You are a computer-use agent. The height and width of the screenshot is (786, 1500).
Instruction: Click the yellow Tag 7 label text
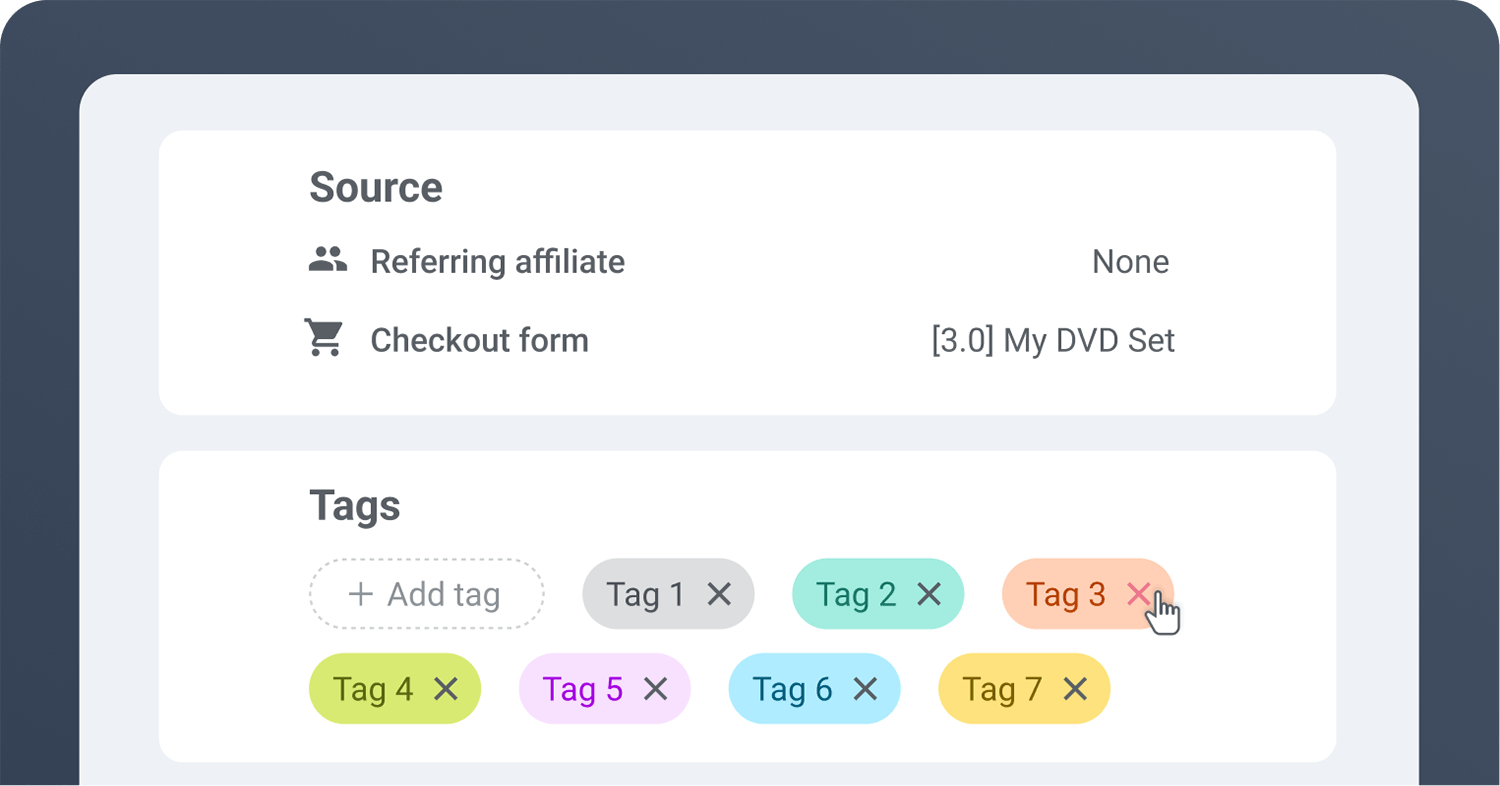(1002, 689)
